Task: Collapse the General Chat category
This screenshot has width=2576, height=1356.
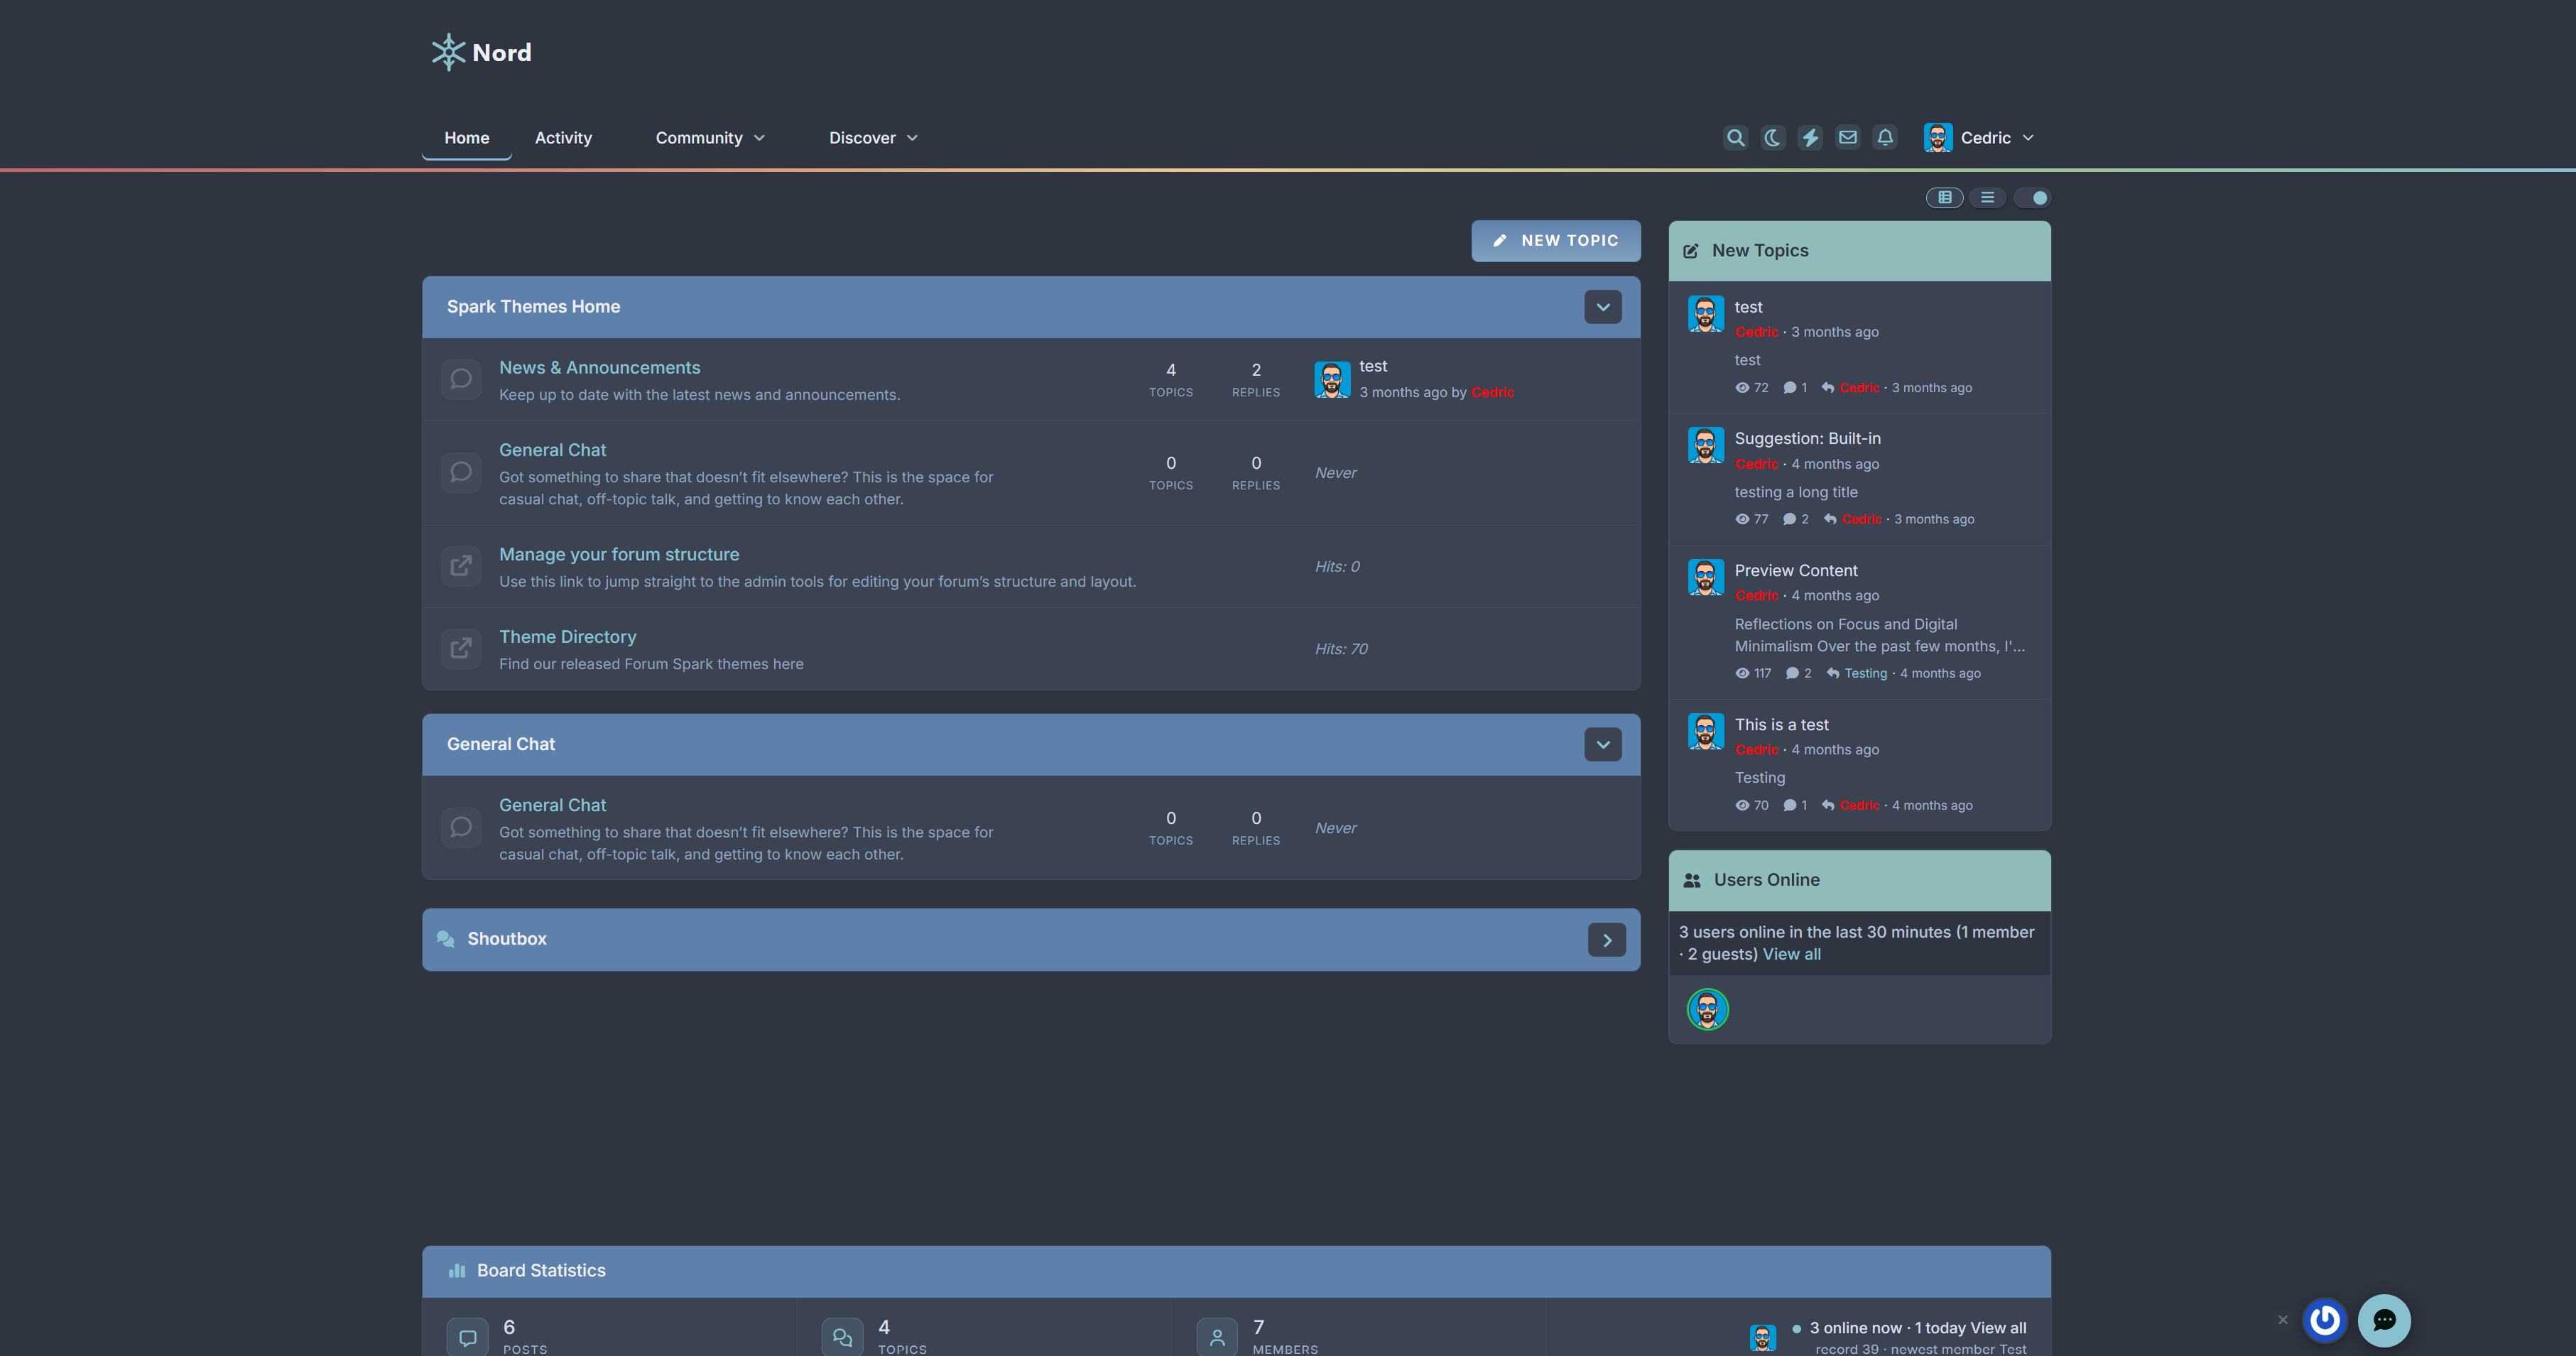Action: point(1603,744)
